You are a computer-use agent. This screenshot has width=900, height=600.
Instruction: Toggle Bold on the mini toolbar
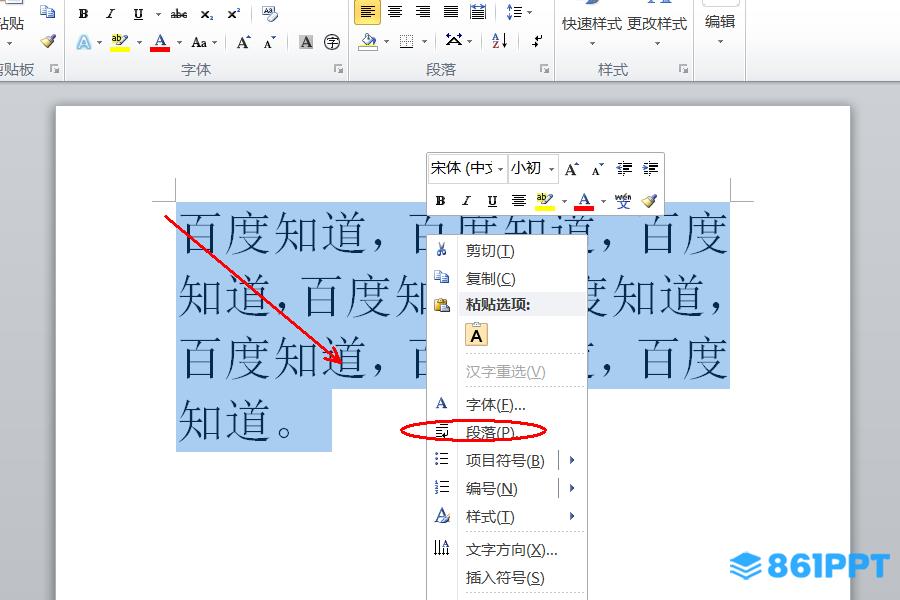click(440, 200)
